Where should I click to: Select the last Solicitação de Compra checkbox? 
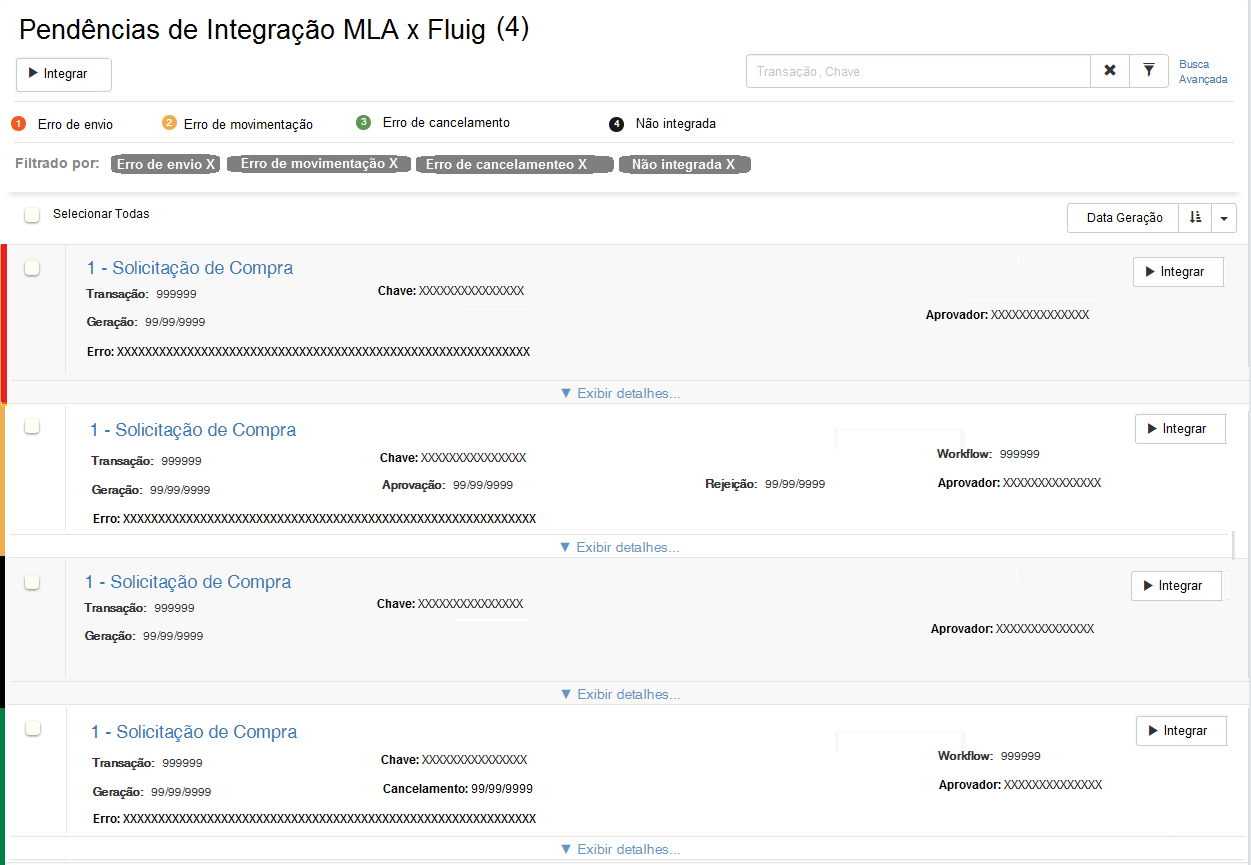coord(33,729)
